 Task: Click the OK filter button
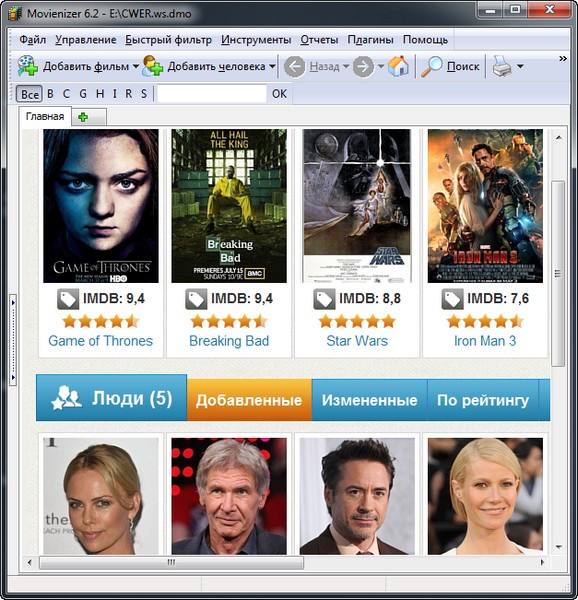click(x=279, y=94)
